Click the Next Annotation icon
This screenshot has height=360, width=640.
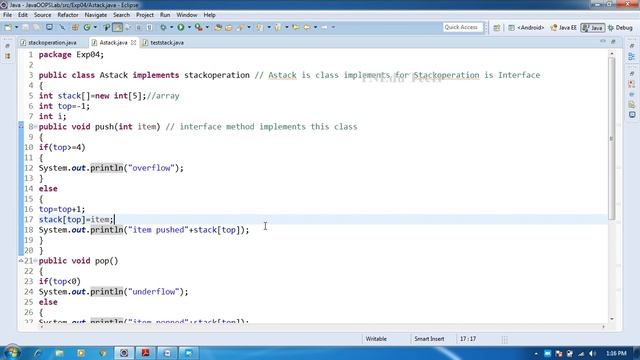click(x=260, y=27)
